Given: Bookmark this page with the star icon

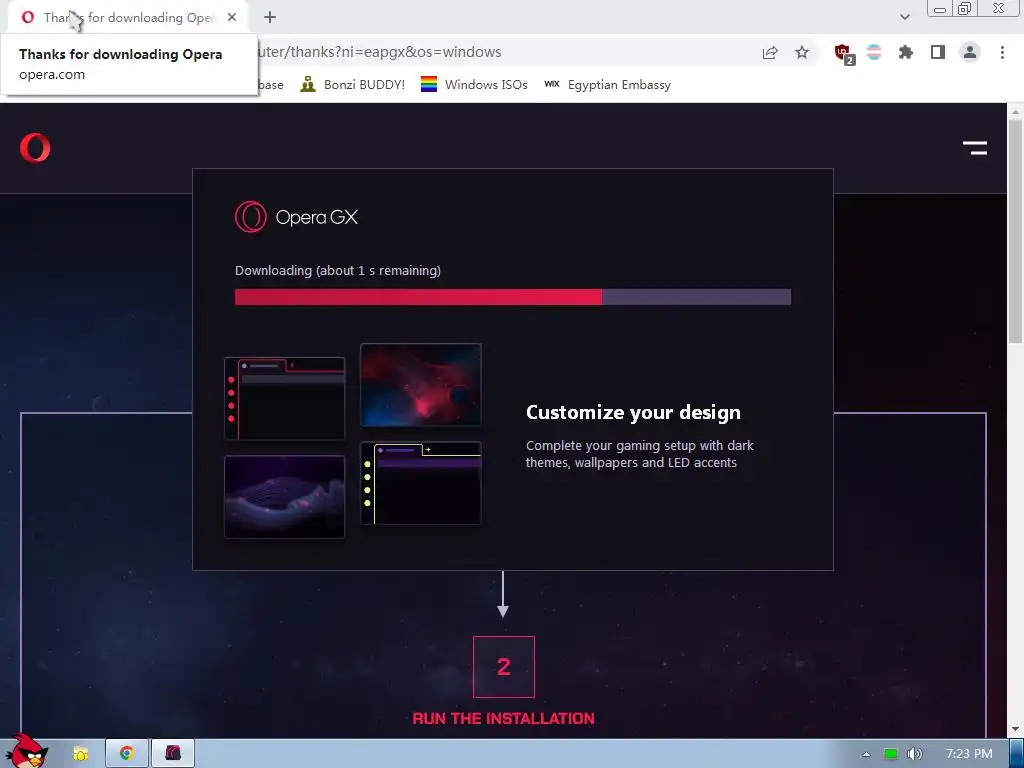Looking at the screenshot, I should [802, 52].
